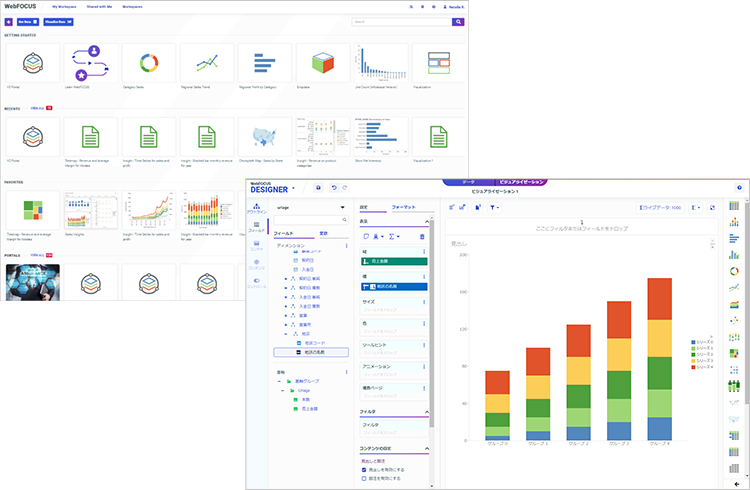Image resolution: width=750 pixels, height=490 pixels.
Task: Switch to the フォーマット format tab
Action: click(403, 207)
